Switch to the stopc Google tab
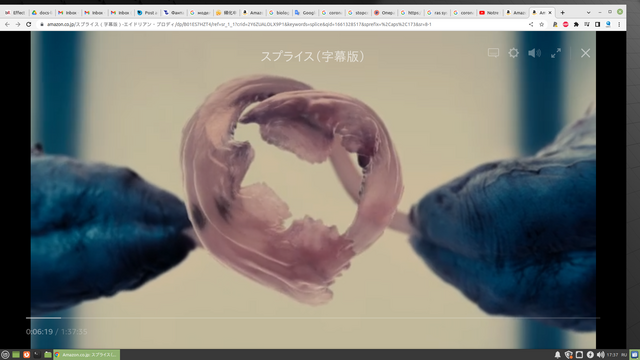Image resolution: width=640 pixels, height=360 pixels. (x=358, y=13)
